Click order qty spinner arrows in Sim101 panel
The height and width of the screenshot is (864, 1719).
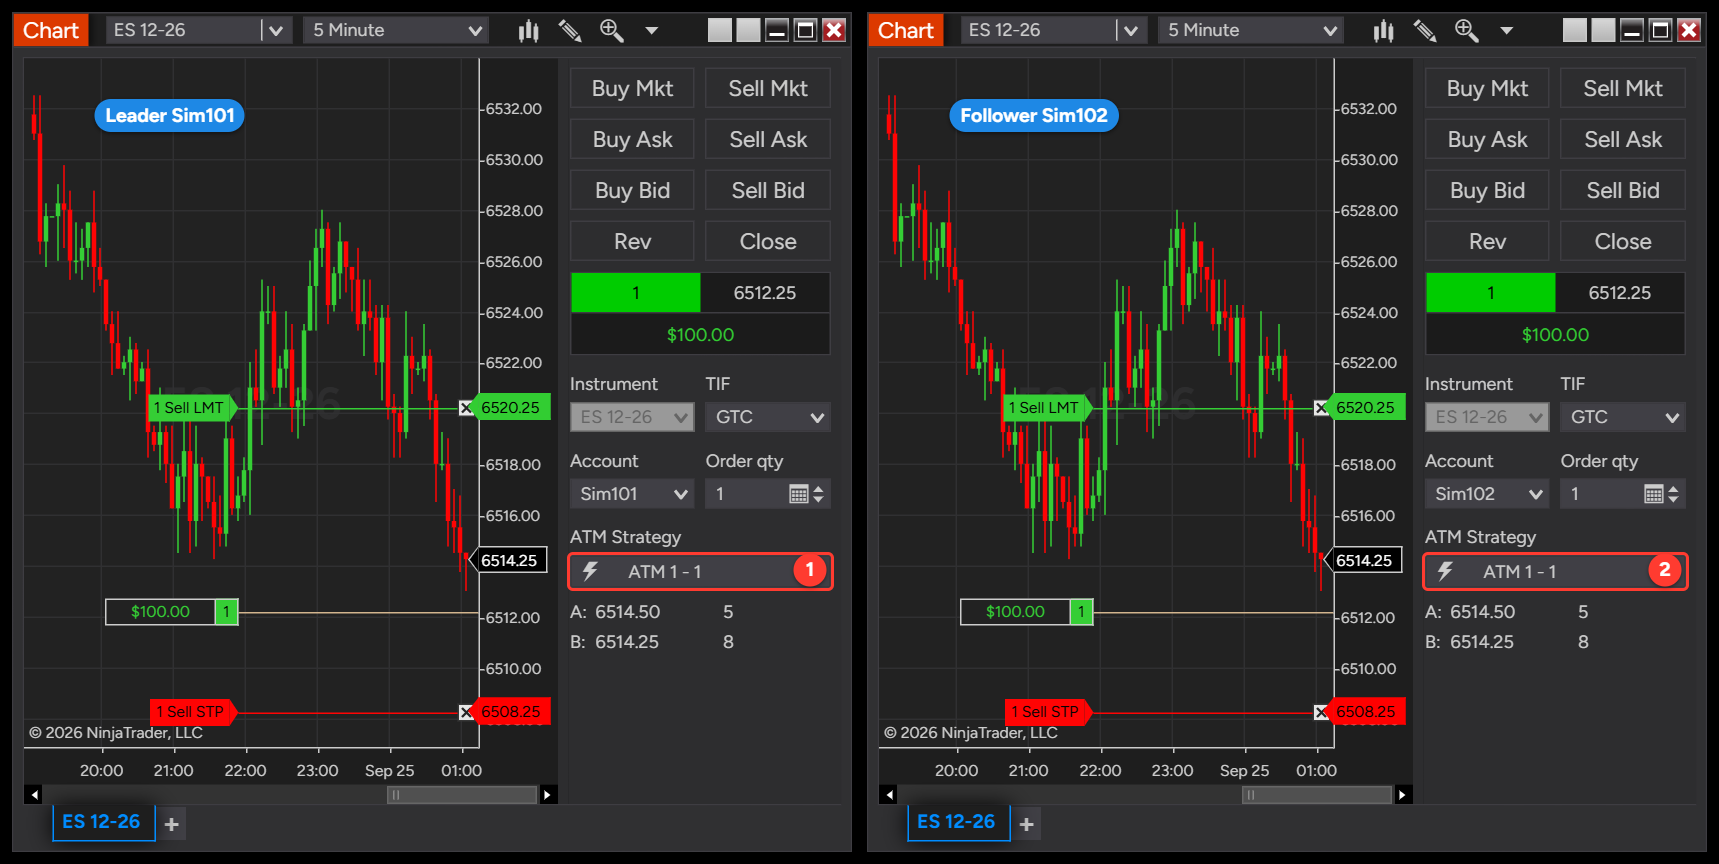[x=819, y=494]
